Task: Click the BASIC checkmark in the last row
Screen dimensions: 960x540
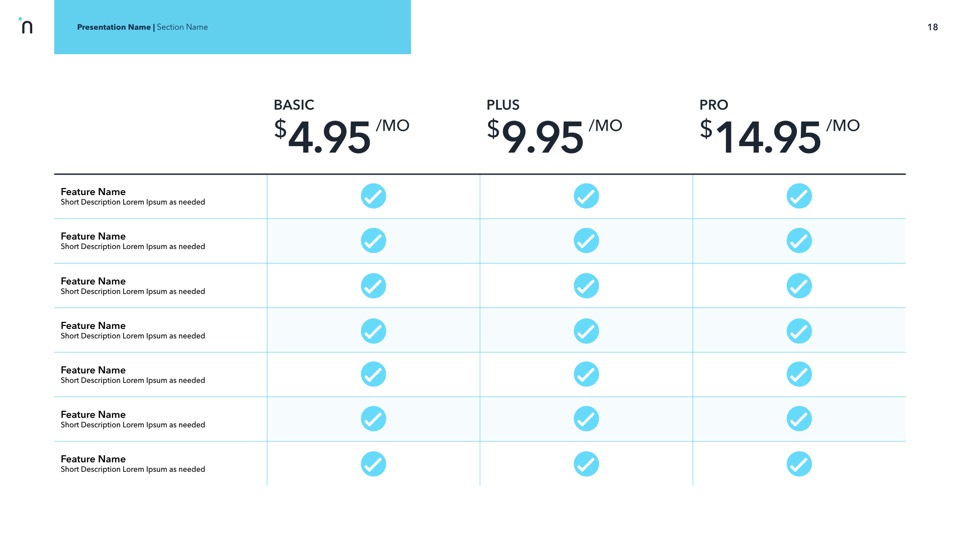Action: click(x=373, y=464)
